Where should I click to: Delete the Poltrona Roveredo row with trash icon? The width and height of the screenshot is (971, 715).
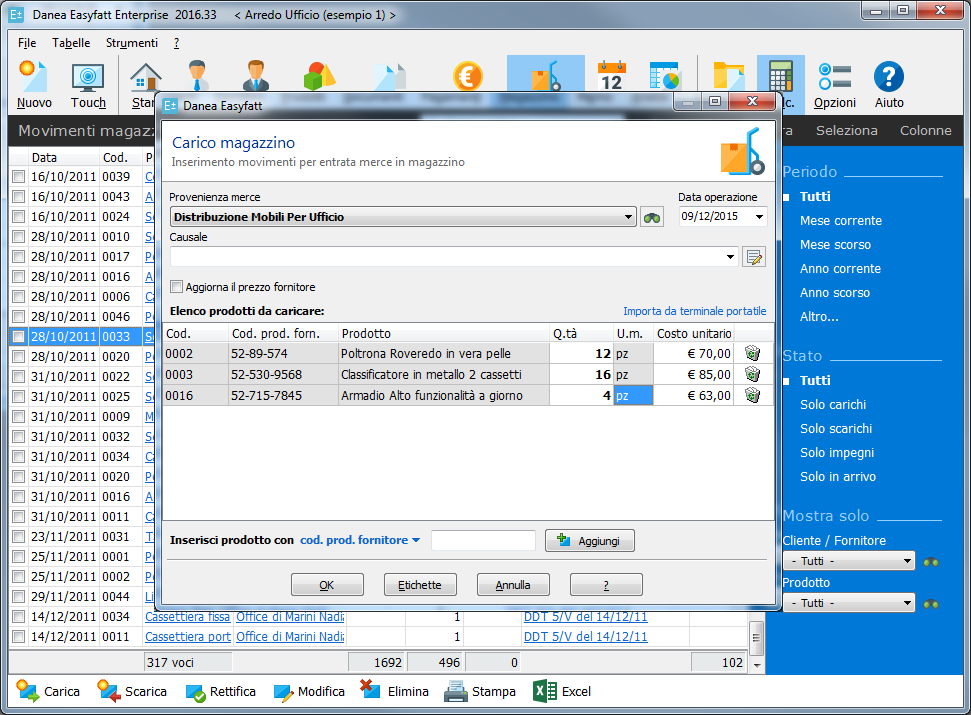pos(753,353)
